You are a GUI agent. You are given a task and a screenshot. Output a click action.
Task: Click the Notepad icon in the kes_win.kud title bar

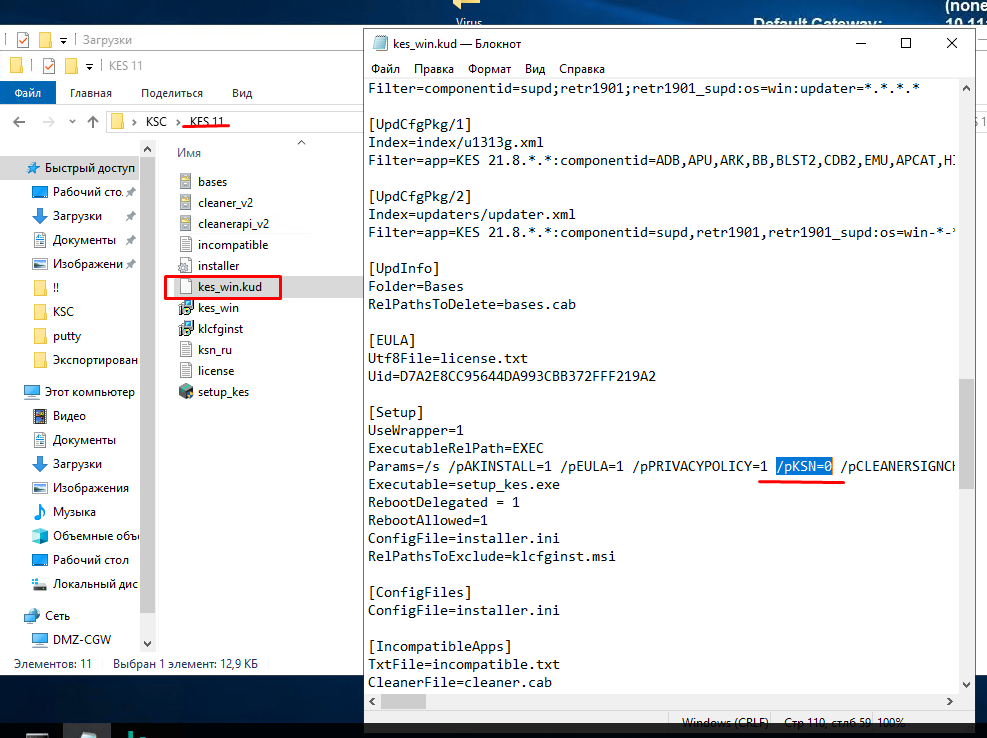380,43
